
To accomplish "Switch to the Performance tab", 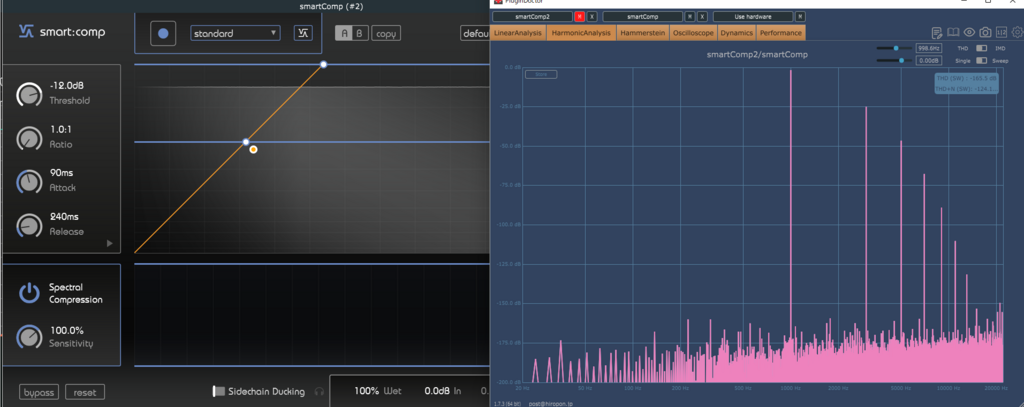I will [780, 33].
